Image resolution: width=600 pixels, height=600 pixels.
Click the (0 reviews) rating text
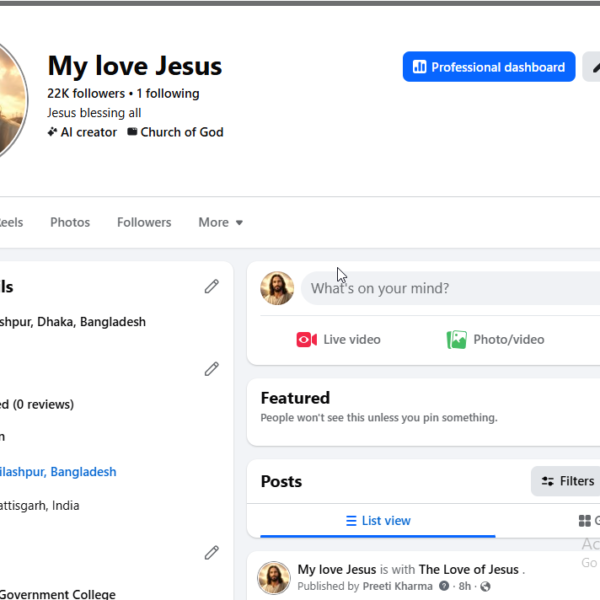click(x=43, y=404)
